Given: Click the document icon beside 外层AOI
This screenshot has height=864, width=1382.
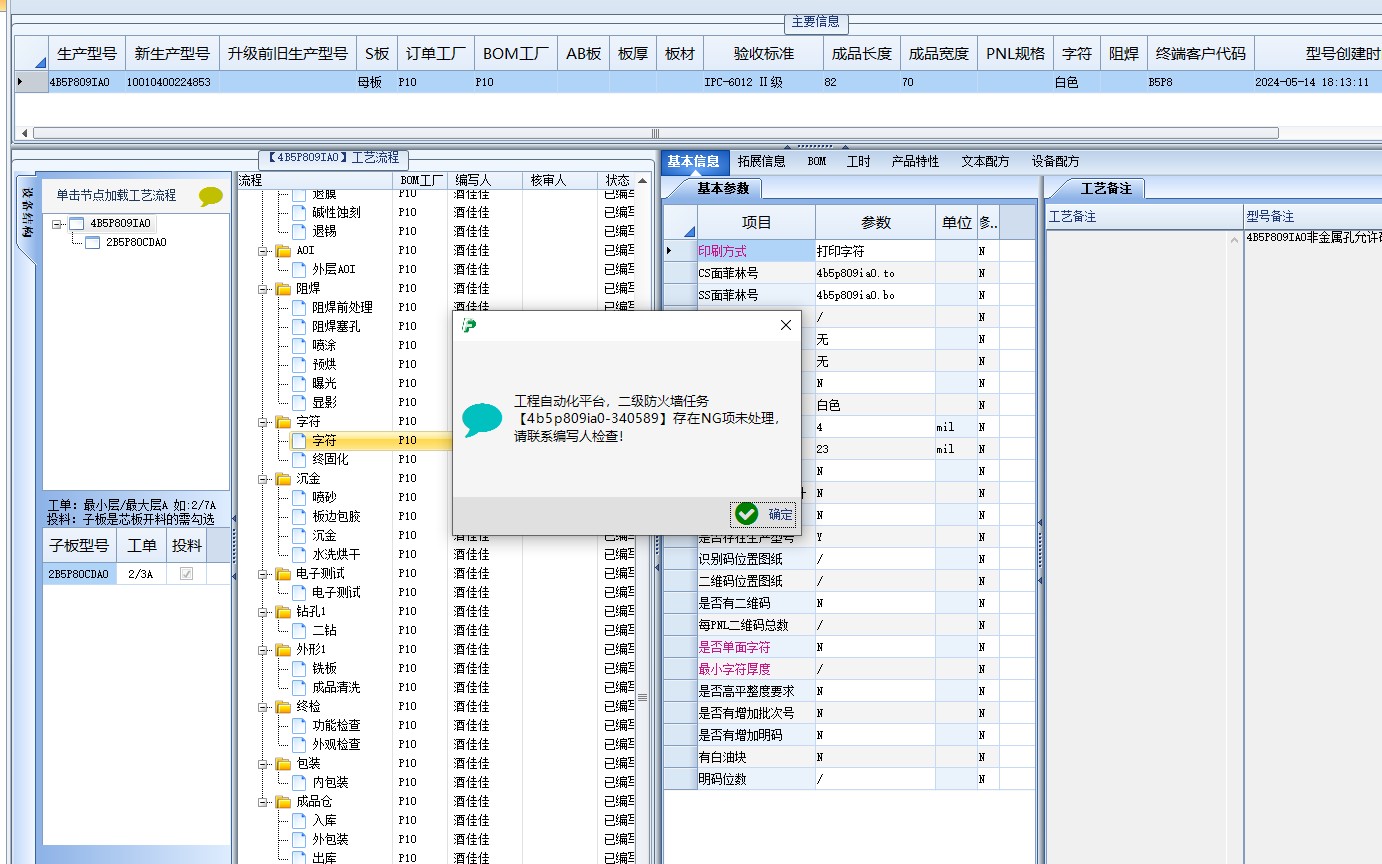Looking at the screenshot, I should click(x=299, y=269).
